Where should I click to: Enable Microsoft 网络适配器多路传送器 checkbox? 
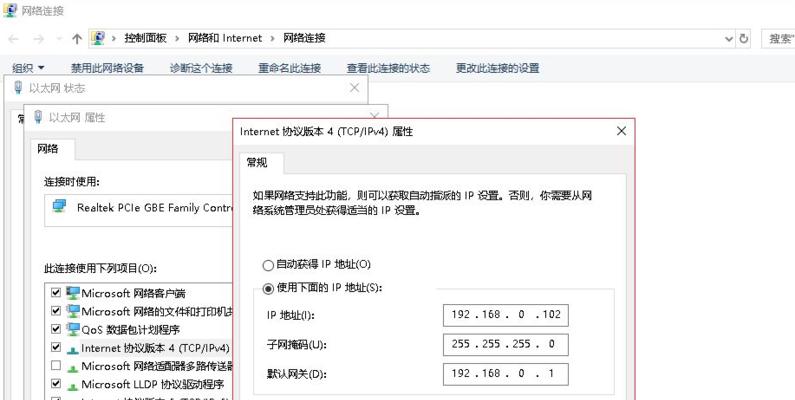(x=56, y=366)
